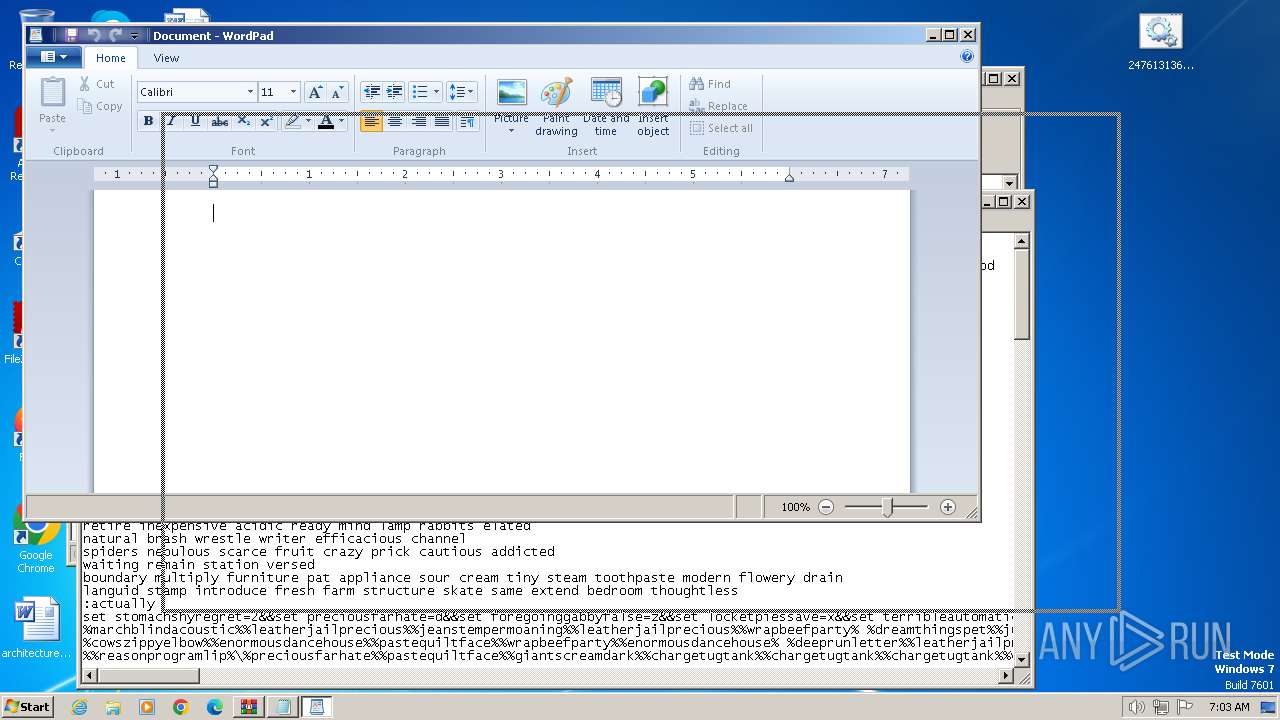
Task: Click the text highlight color pen
Action: point(292,121)
